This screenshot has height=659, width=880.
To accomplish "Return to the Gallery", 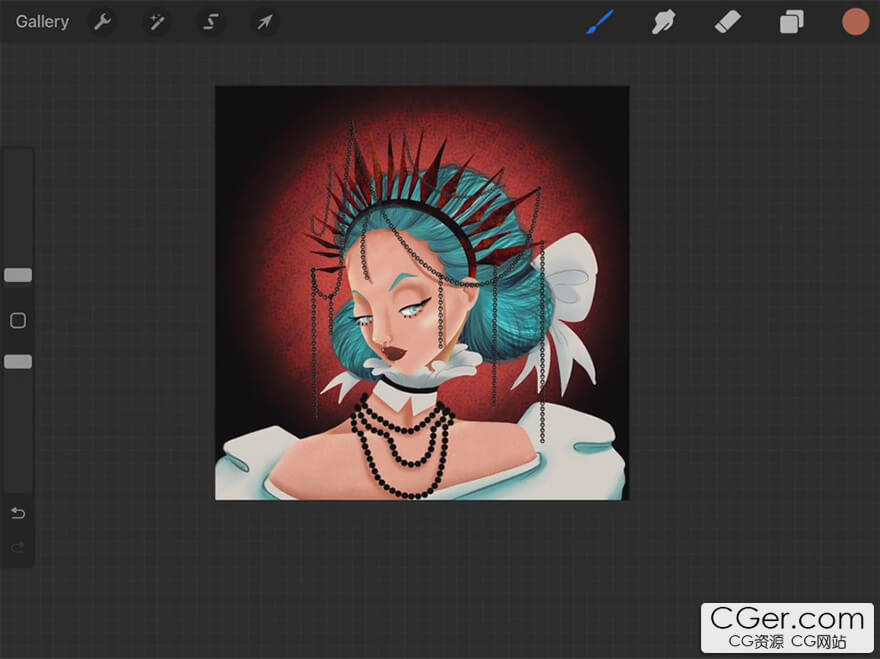I will [x=42, y=22].
